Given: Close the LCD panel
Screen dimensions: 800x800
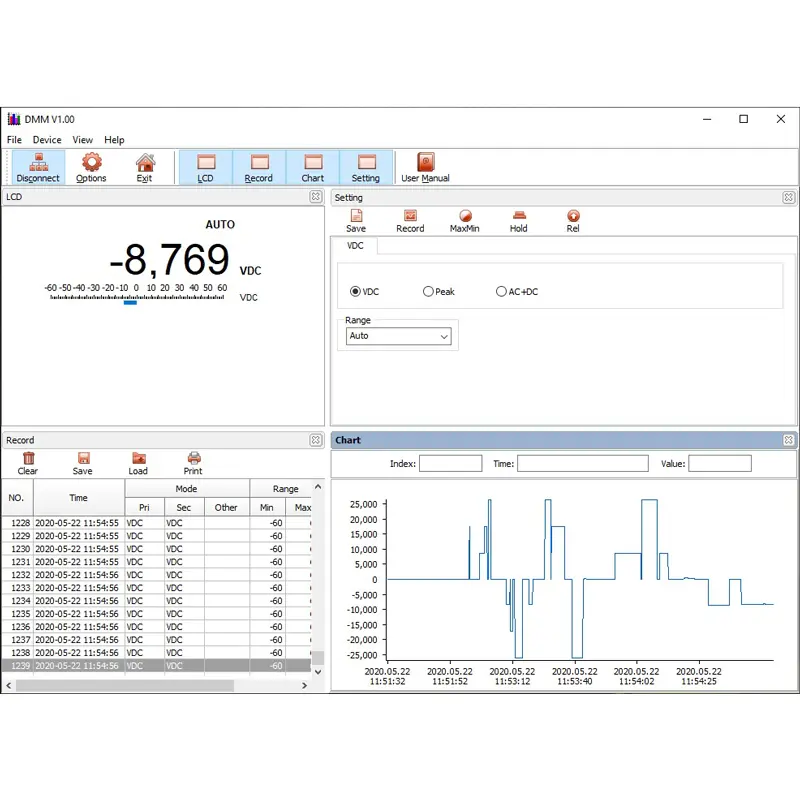Looking at the screenshot, I should [x=316, y=197].
